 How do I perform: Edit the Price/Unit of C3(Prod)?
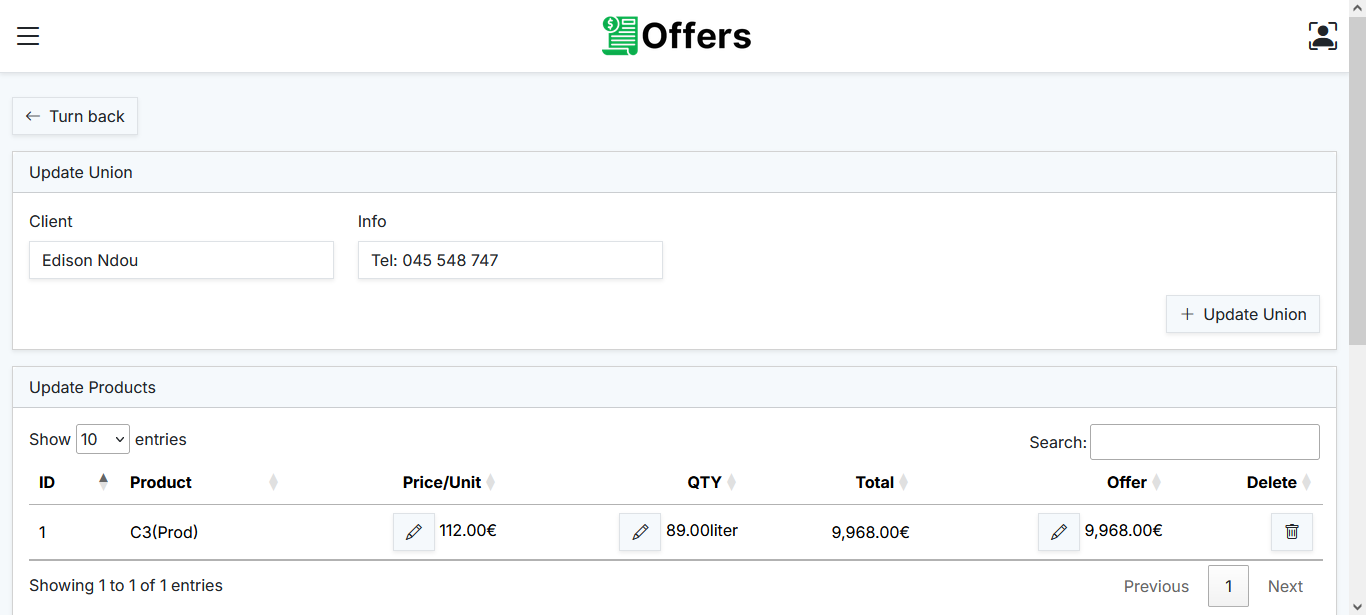tap(414, 532)
